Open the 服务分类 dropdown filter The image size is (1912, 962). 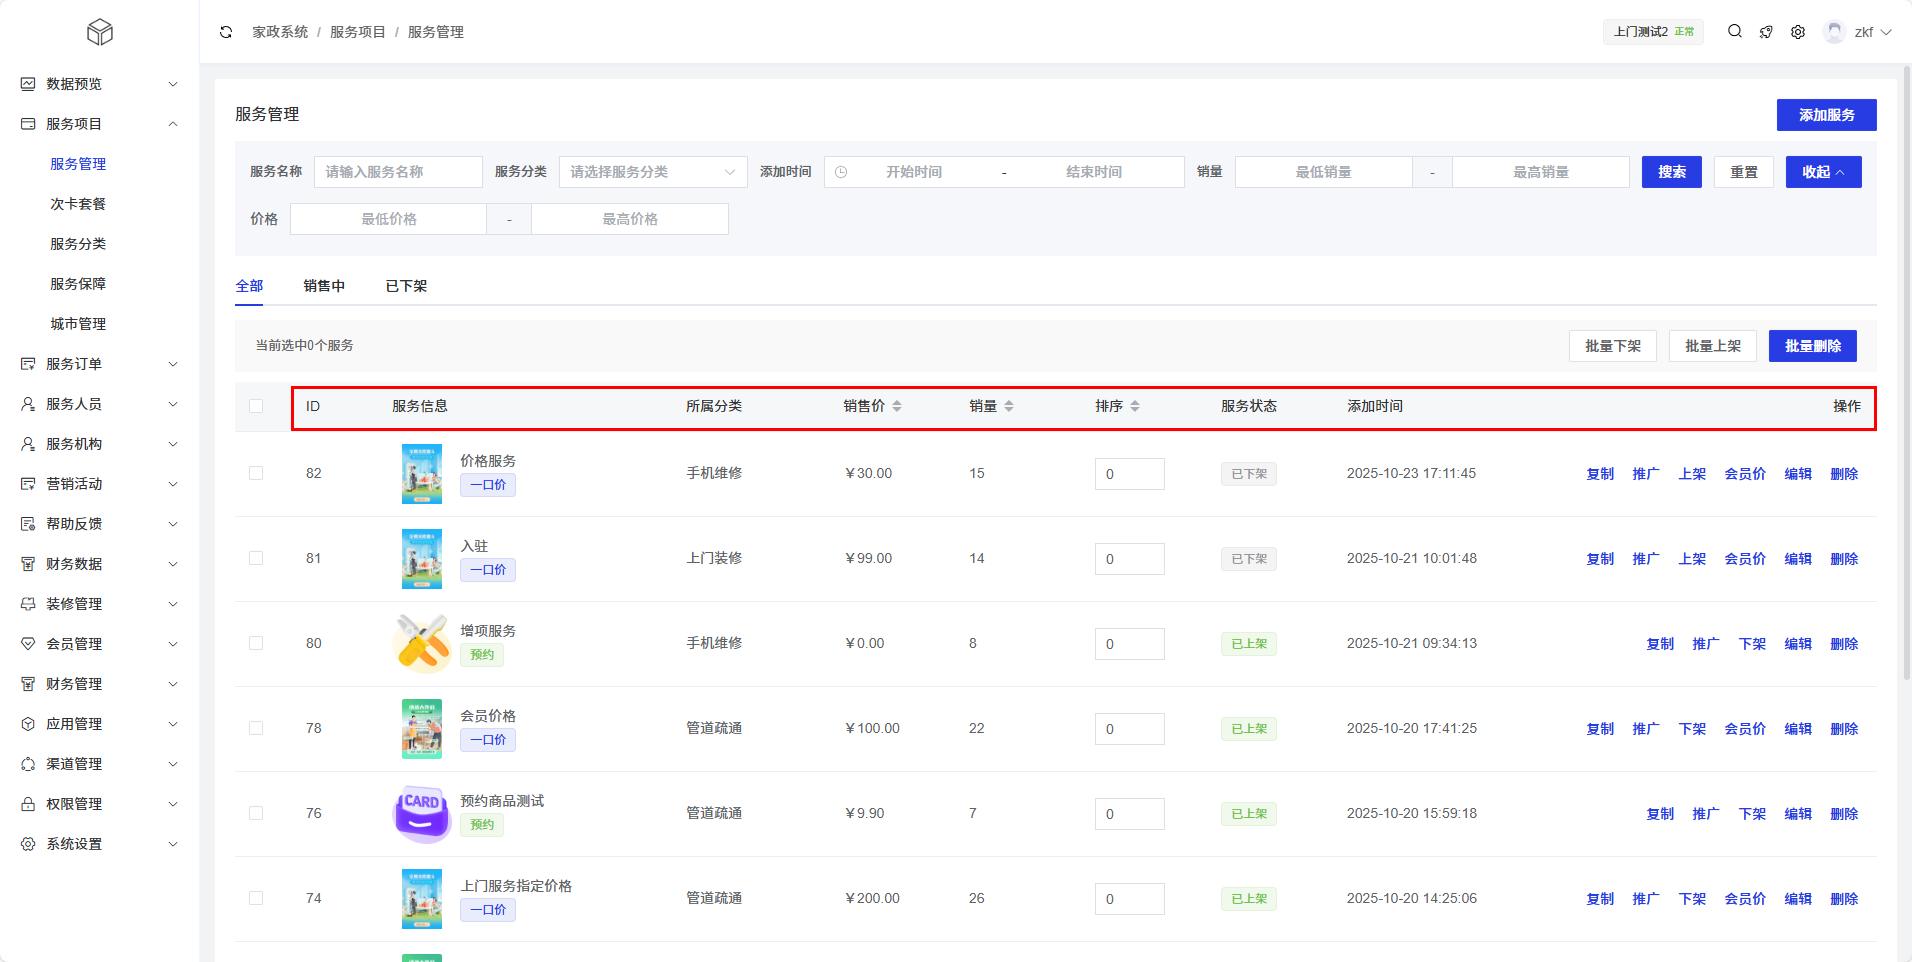pyautogui.click(x=652, y=172)
